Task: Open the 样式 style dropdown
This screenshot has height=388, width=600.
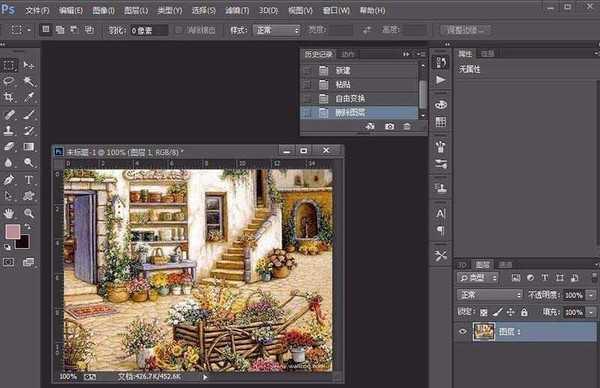Action: coord(276,30)
